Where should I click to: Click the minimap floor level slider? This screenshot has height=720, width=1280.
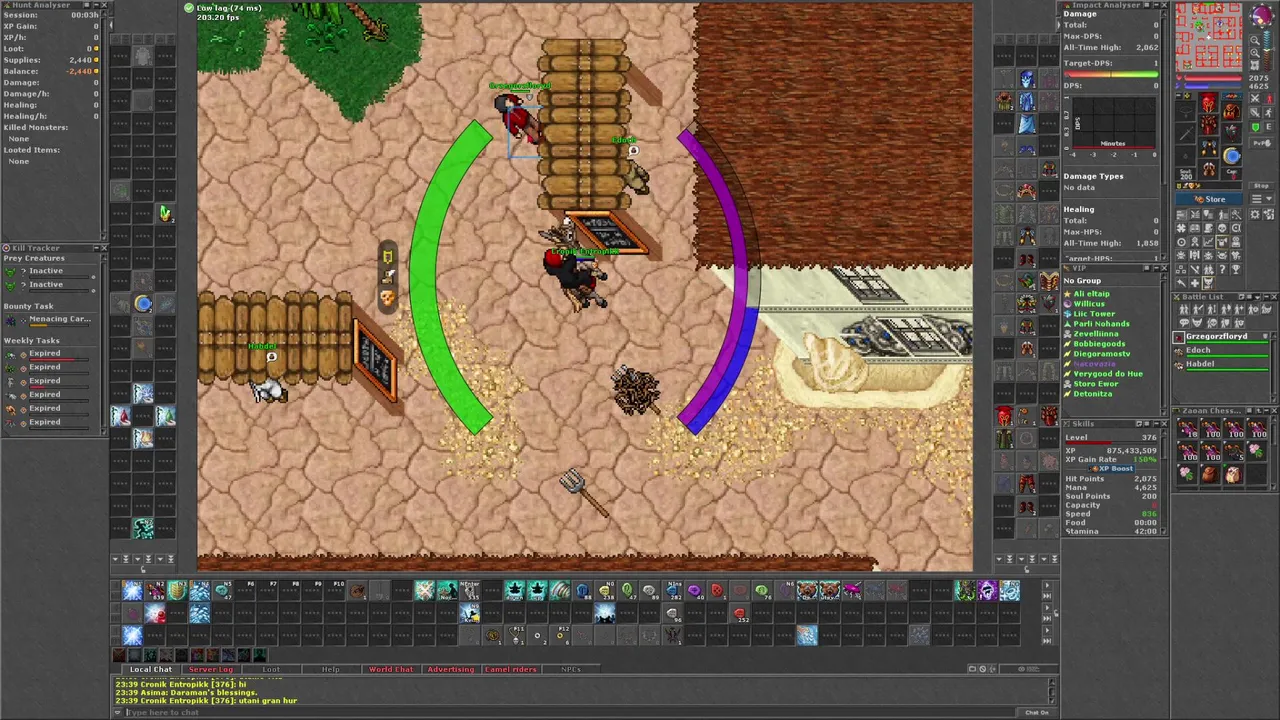1267,50
